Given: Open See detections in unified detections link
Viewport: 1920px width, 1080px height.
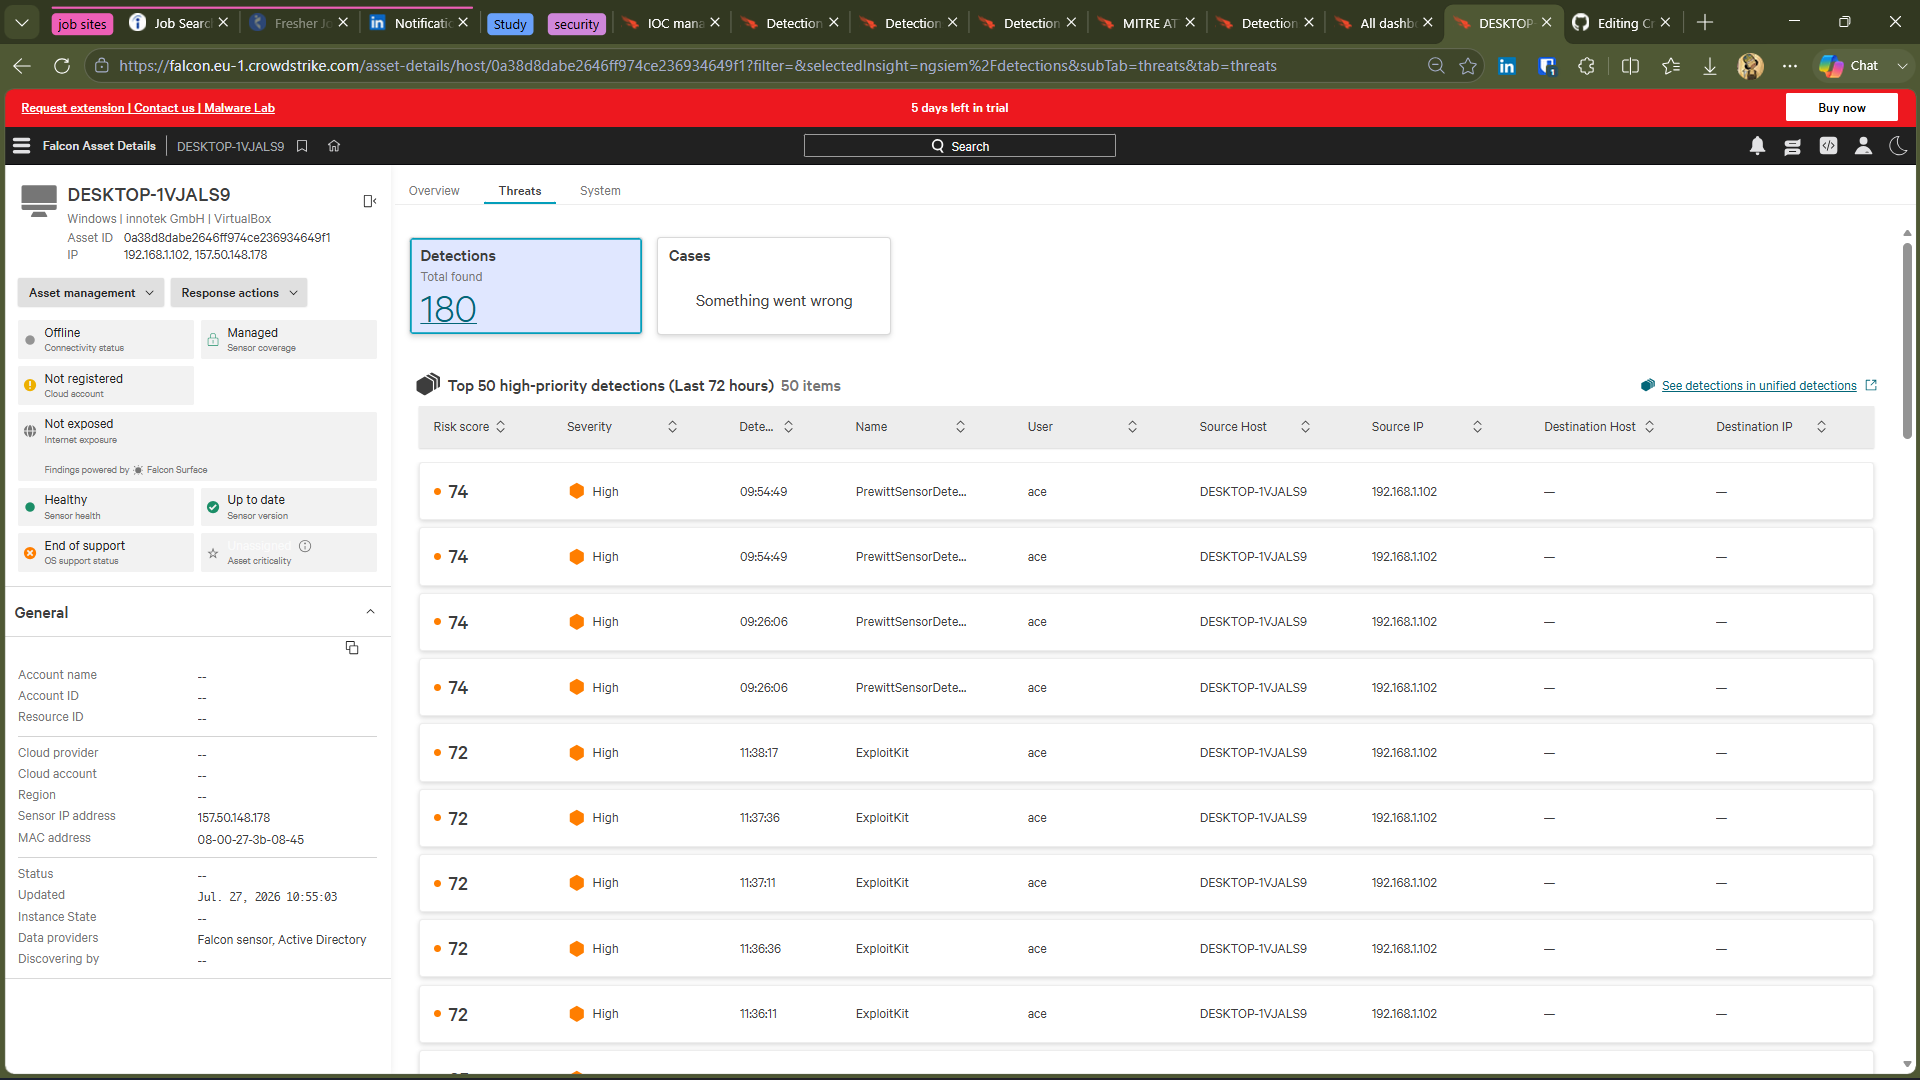Looking at the screenshot, I should click(x=1759, y=386).
